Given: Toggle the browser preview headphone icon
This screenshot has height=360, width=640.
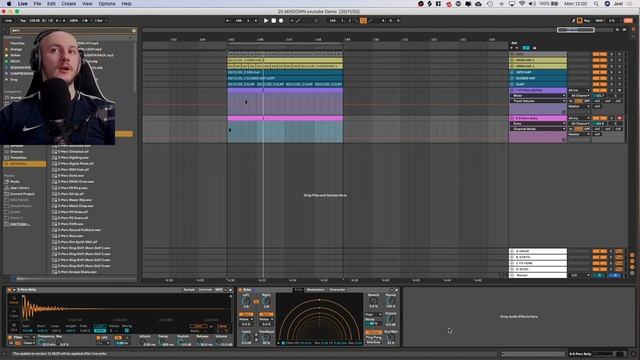Looking at the screenshot, I should [13, 278].
